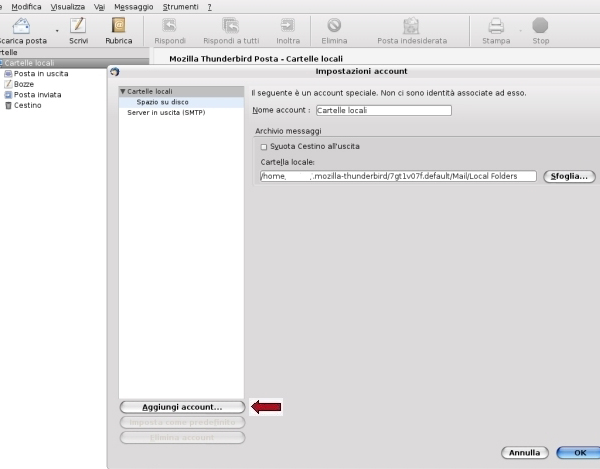Open the Scarica posta dropdown arrow

57,31
